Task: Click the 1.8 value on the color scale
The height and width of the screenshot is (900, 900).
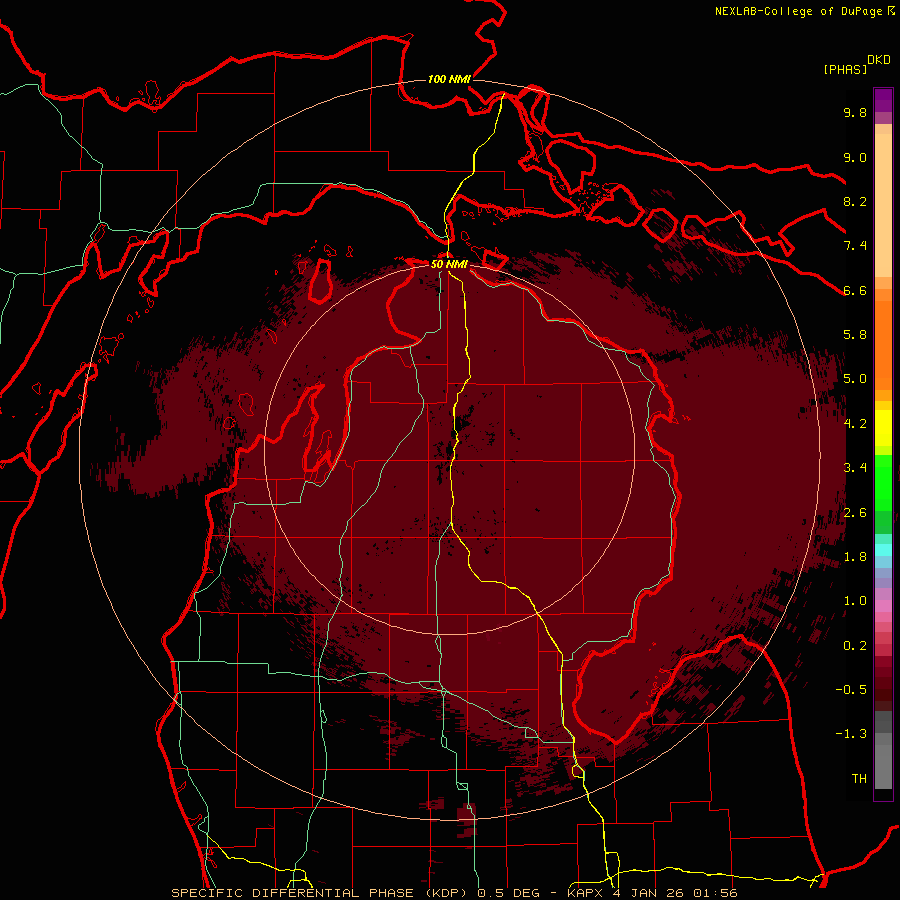Action: (855, 557)
